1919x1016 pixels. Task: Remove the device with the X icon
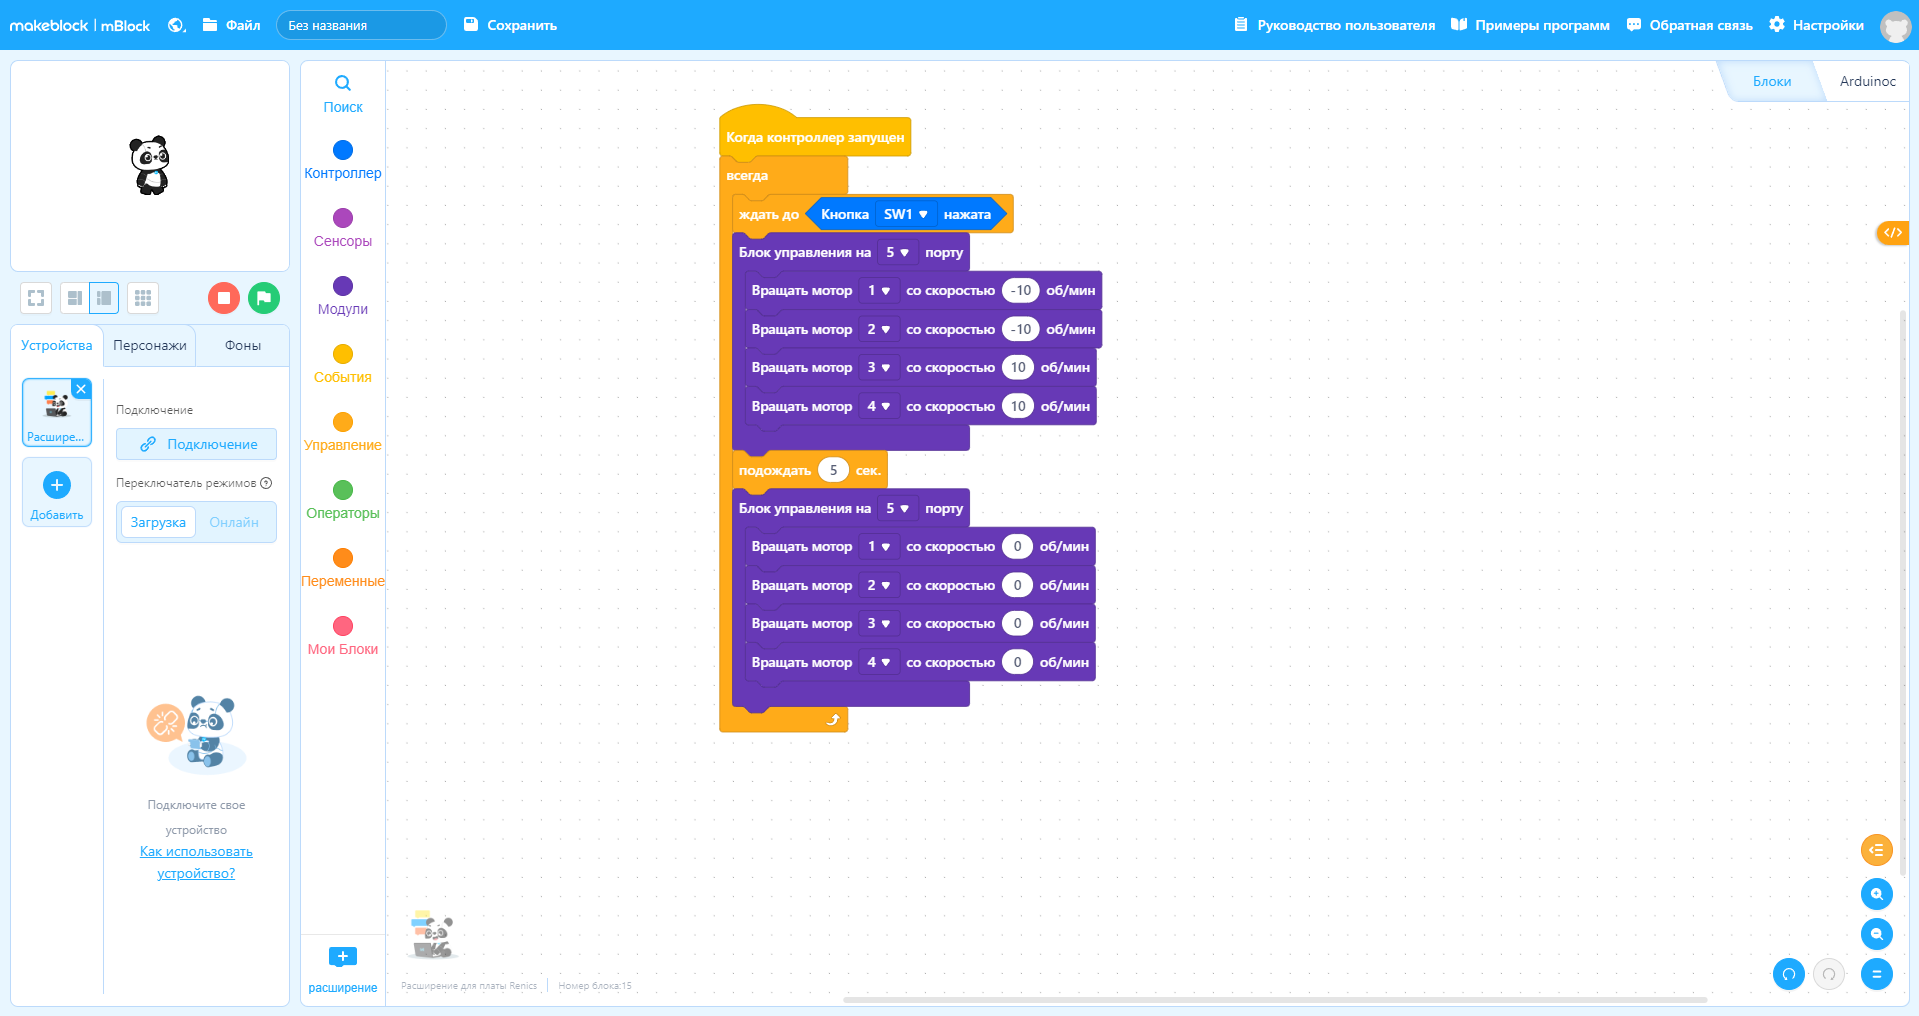(x=82, y=389)
